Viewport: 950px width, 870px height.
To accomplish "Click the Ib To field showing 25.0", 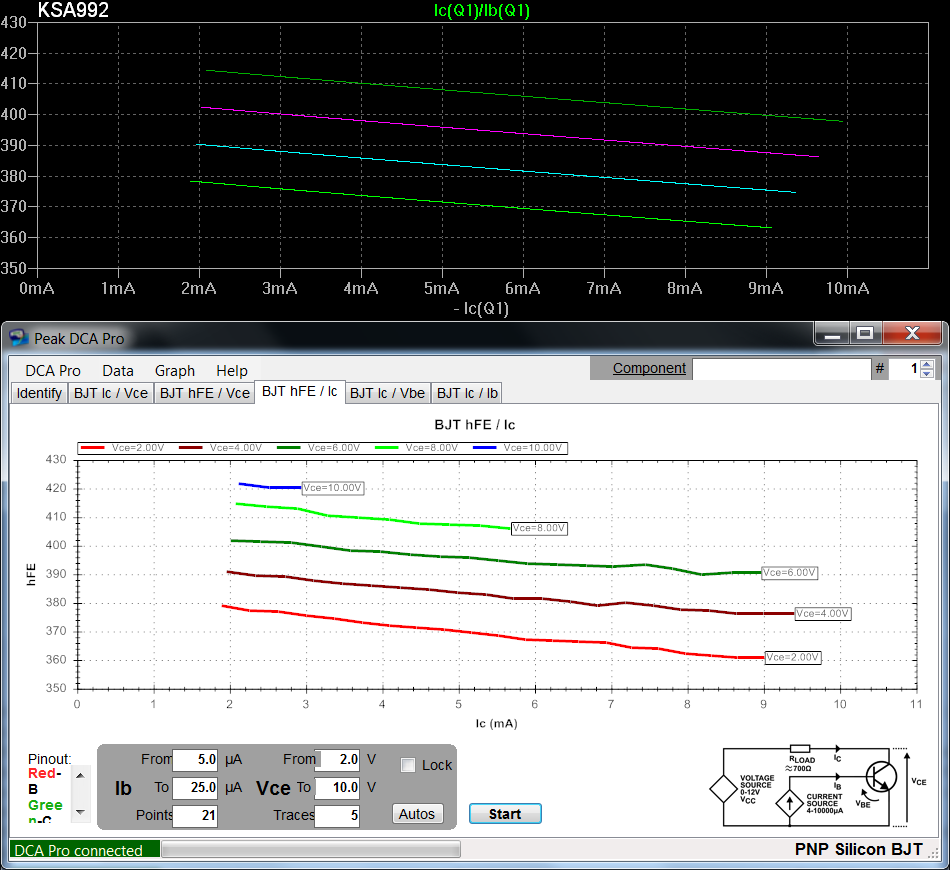I will coord(195,787).
